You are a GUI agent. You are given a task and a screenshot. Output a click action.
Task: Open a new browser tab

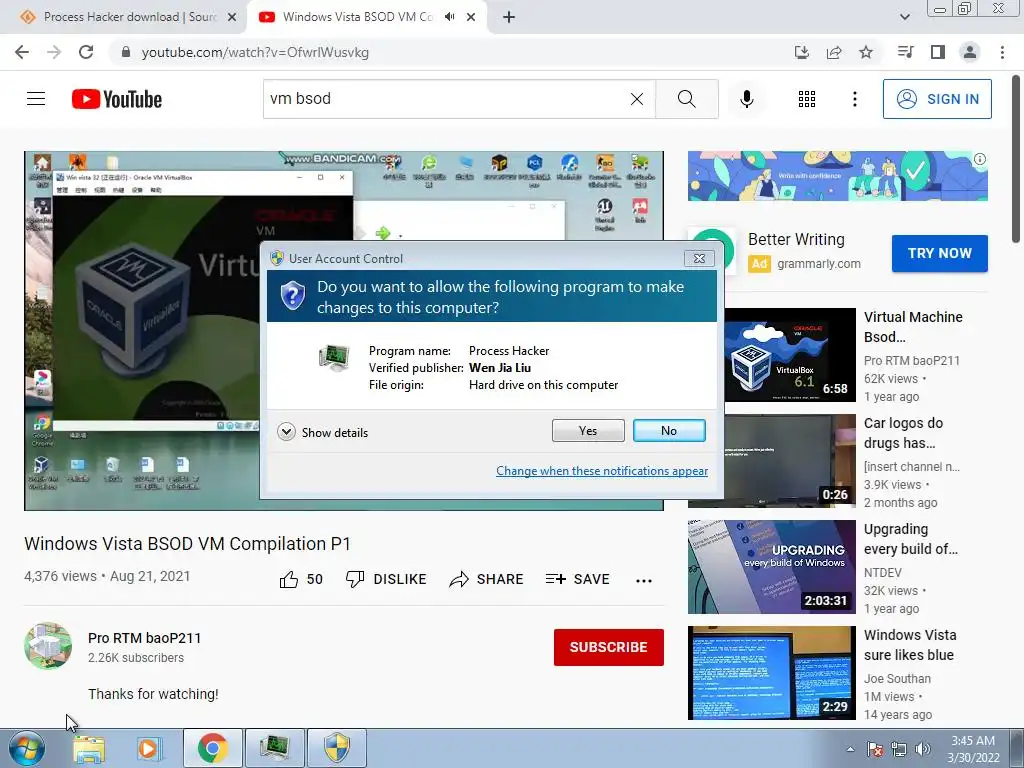point(509,17)
